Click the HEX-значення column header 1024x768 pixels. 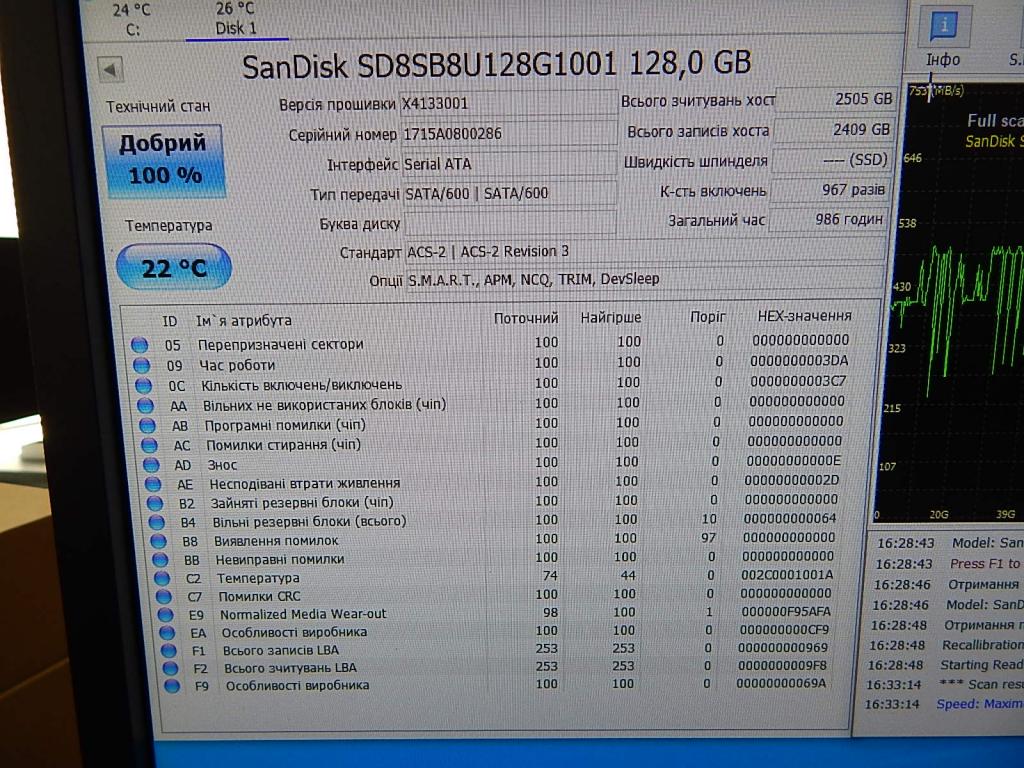point(804,316)
